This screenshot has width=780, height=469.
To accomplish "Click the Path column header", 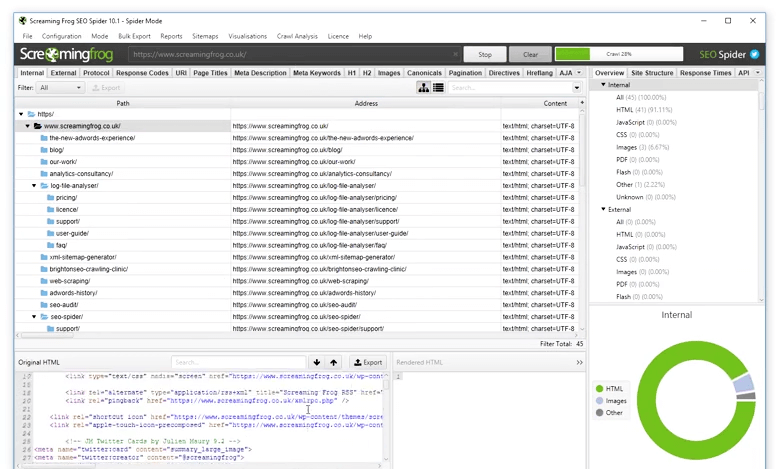I will 123,103.
